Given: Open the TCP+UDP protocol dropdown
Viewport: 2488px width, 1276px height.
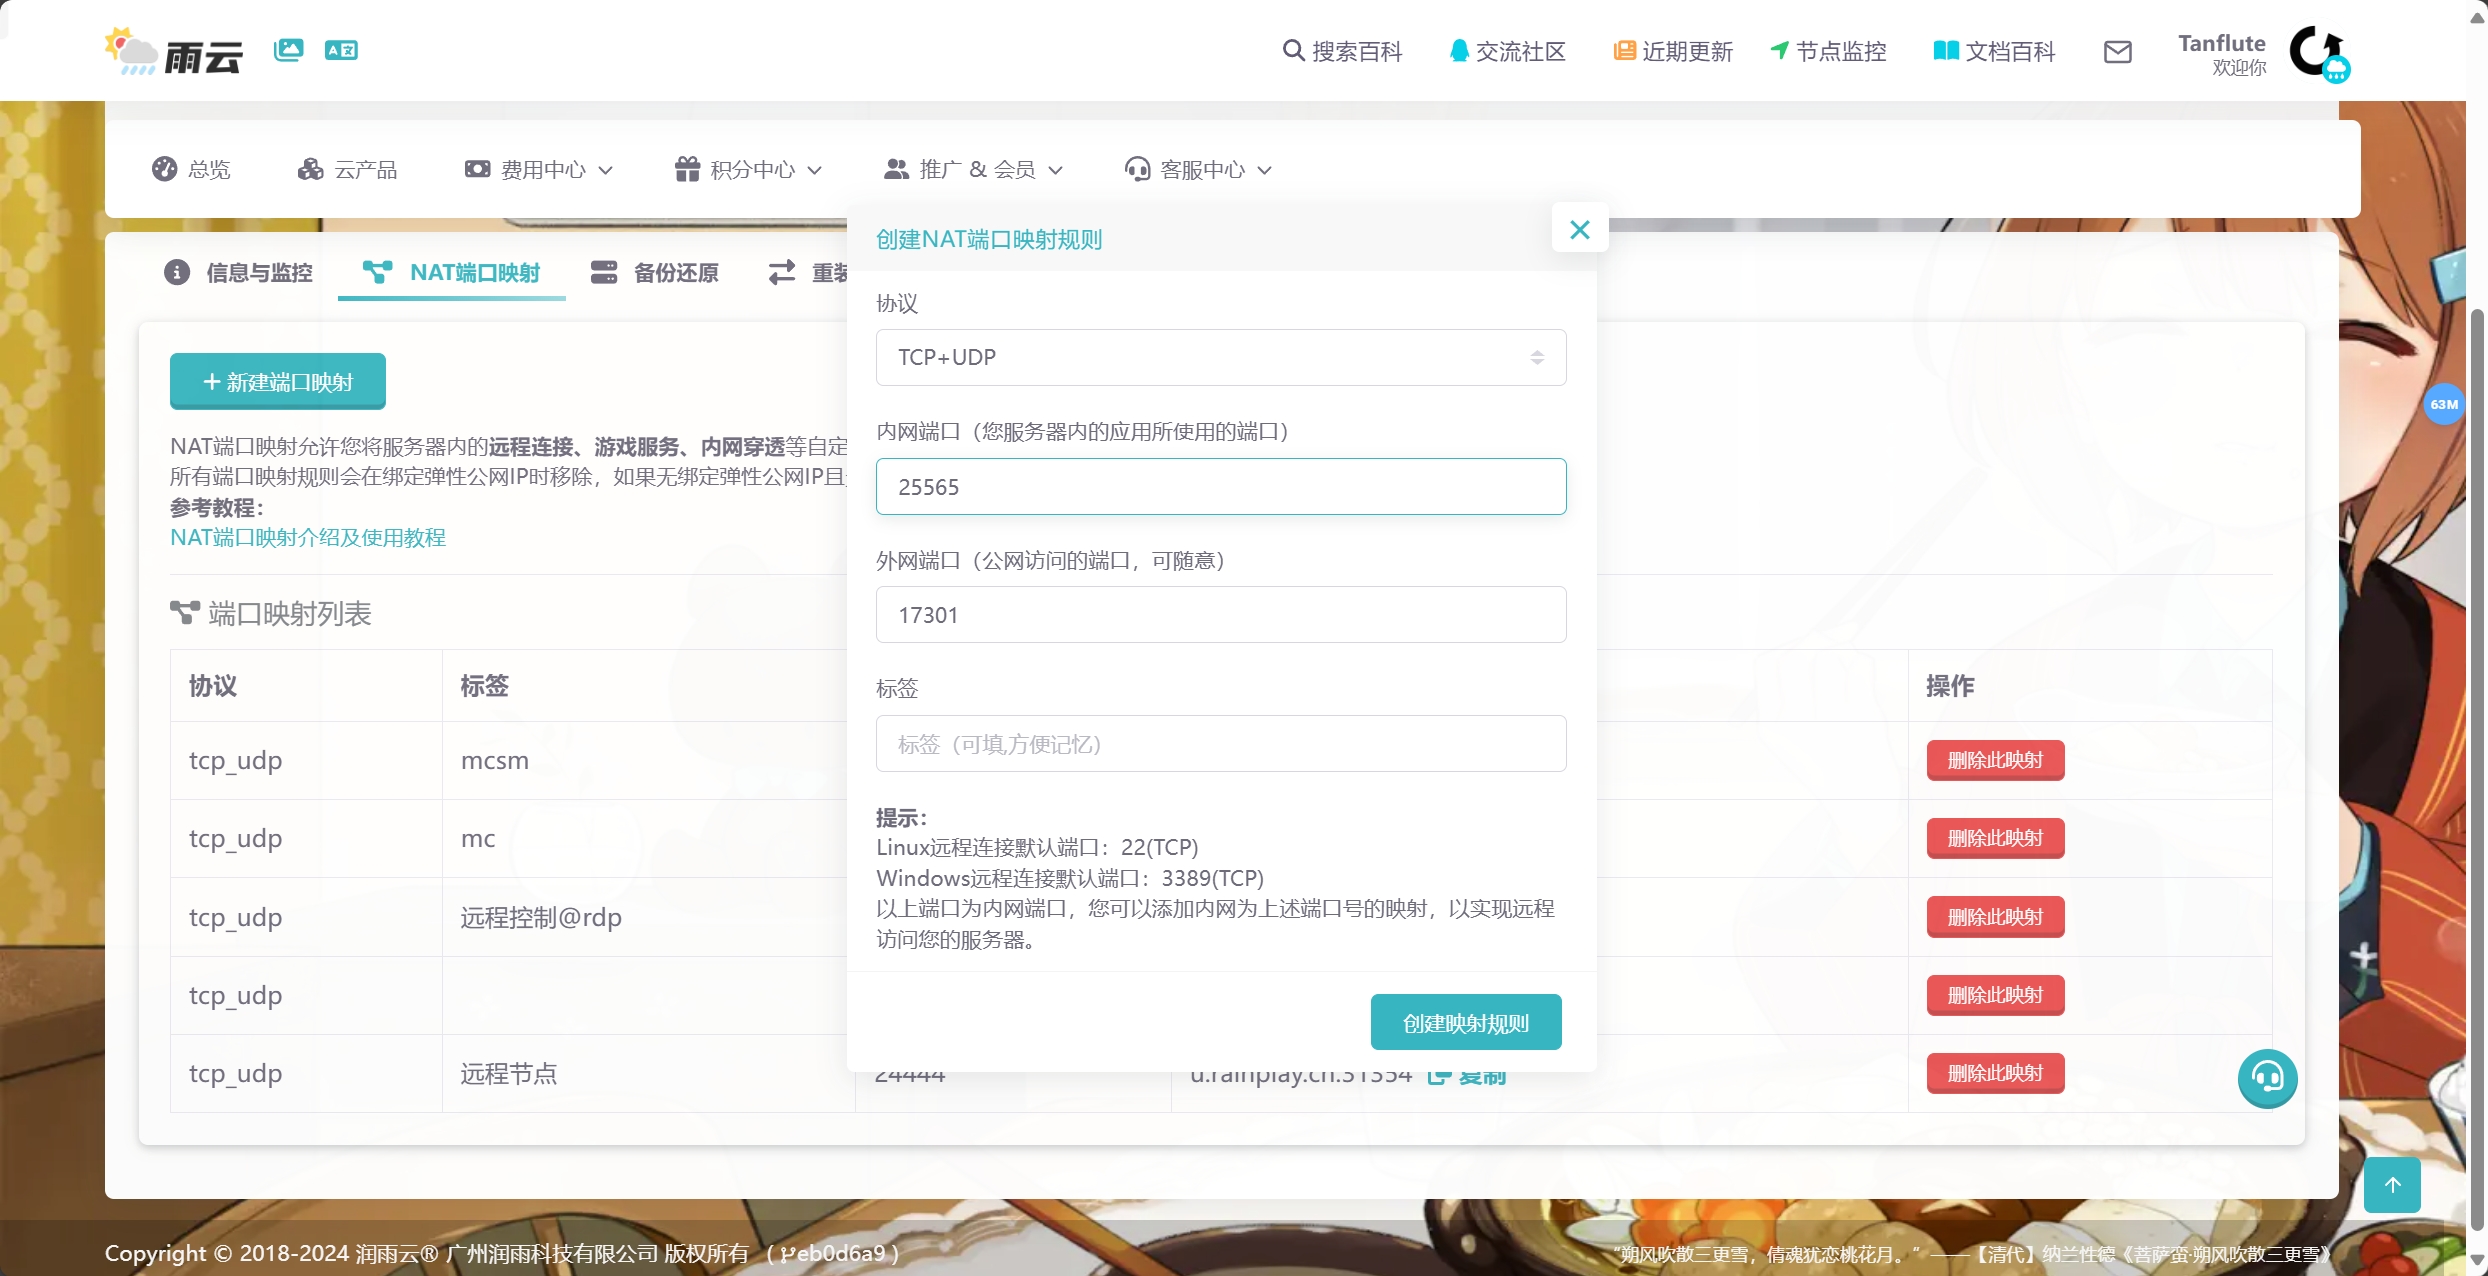Looking at the screenshot, I should [x=1220, y=357].
